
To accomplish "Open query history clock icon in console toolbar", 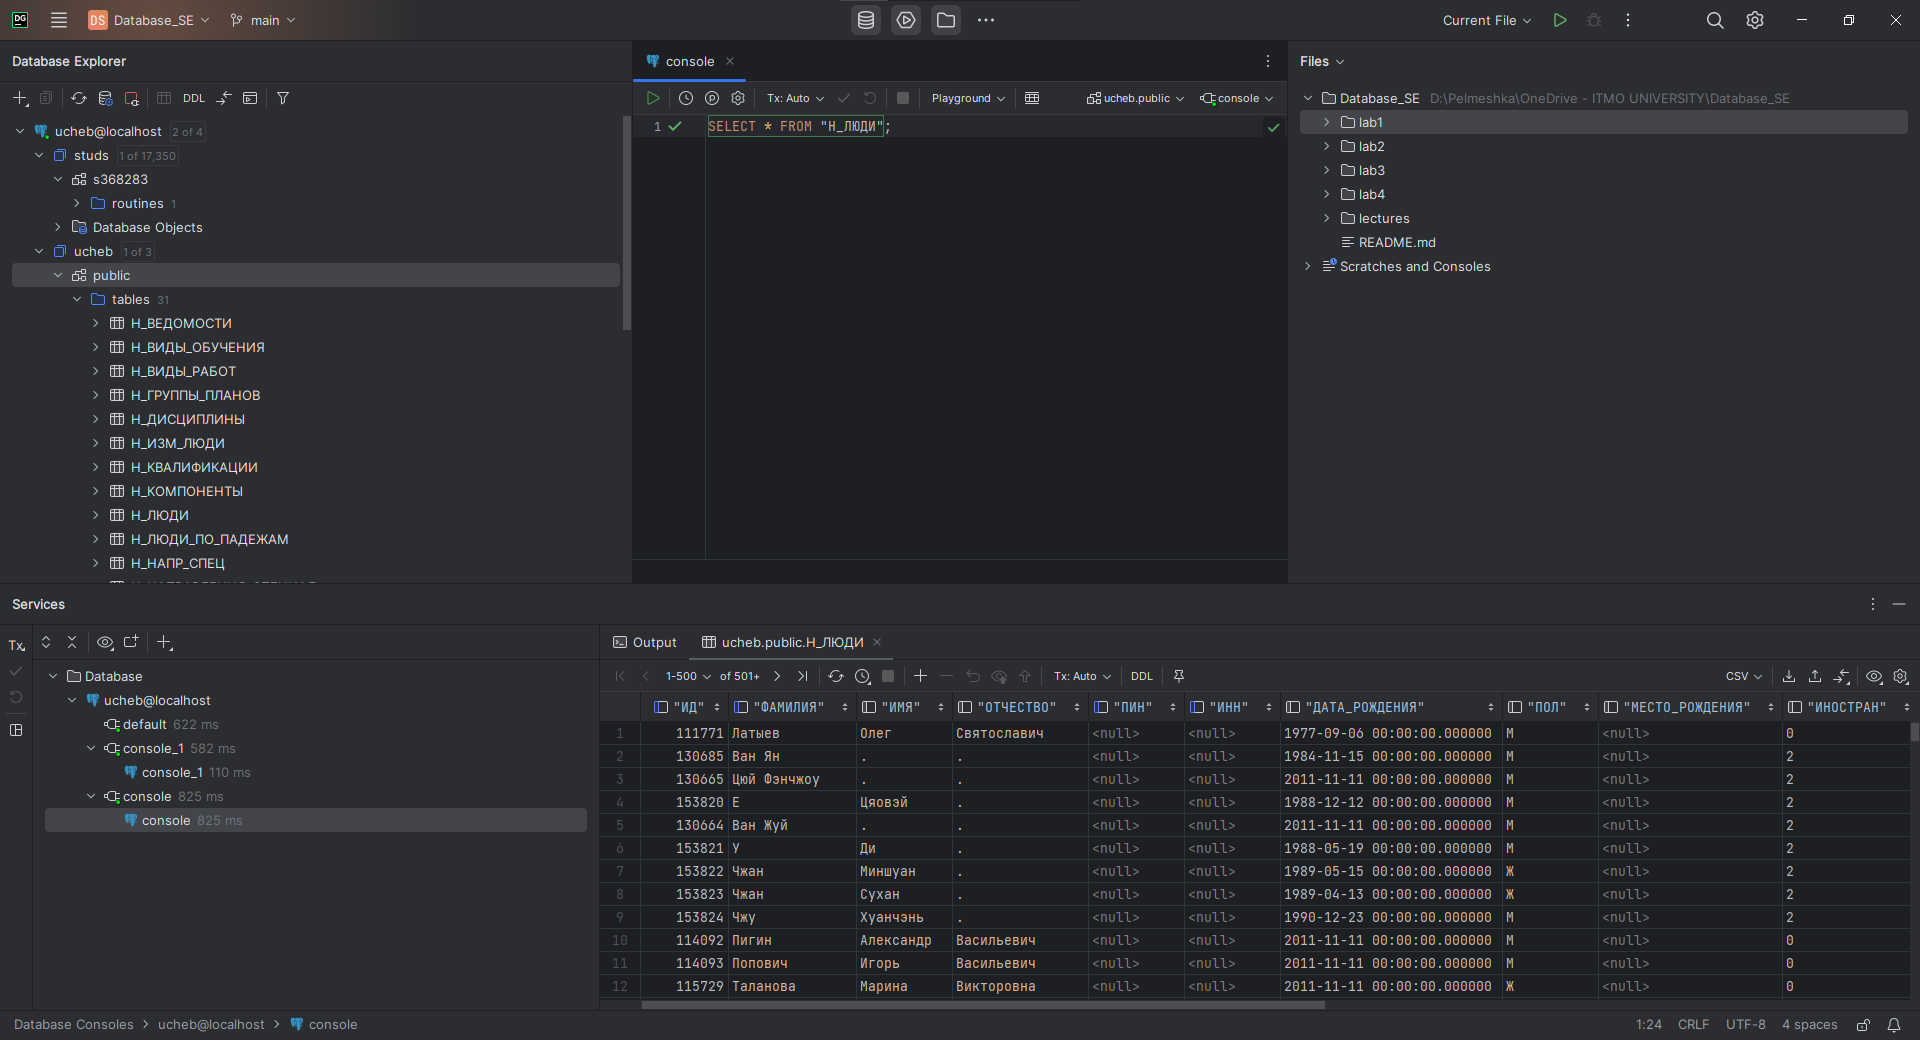I will click(686, 98).
